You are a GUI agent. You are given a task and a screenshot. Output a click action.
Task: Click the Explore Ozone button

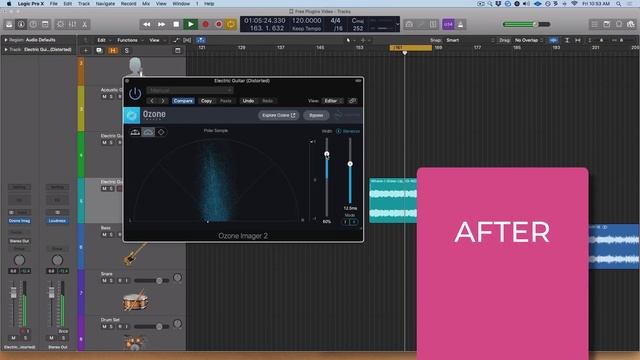[x=278, y=116]
